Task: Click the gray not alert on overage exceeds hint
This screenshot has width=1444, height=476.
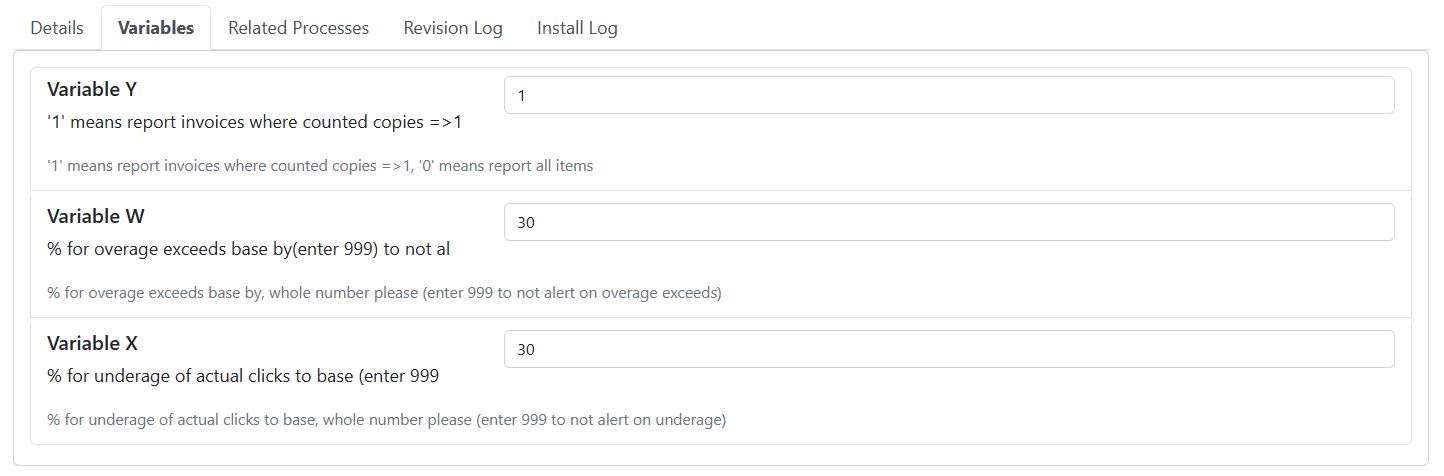Action: point(384,293)
